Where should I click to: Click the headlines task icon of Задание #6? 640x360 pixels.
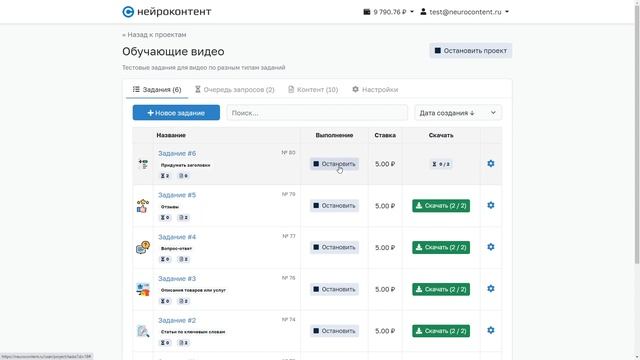[x=143, y=164]
